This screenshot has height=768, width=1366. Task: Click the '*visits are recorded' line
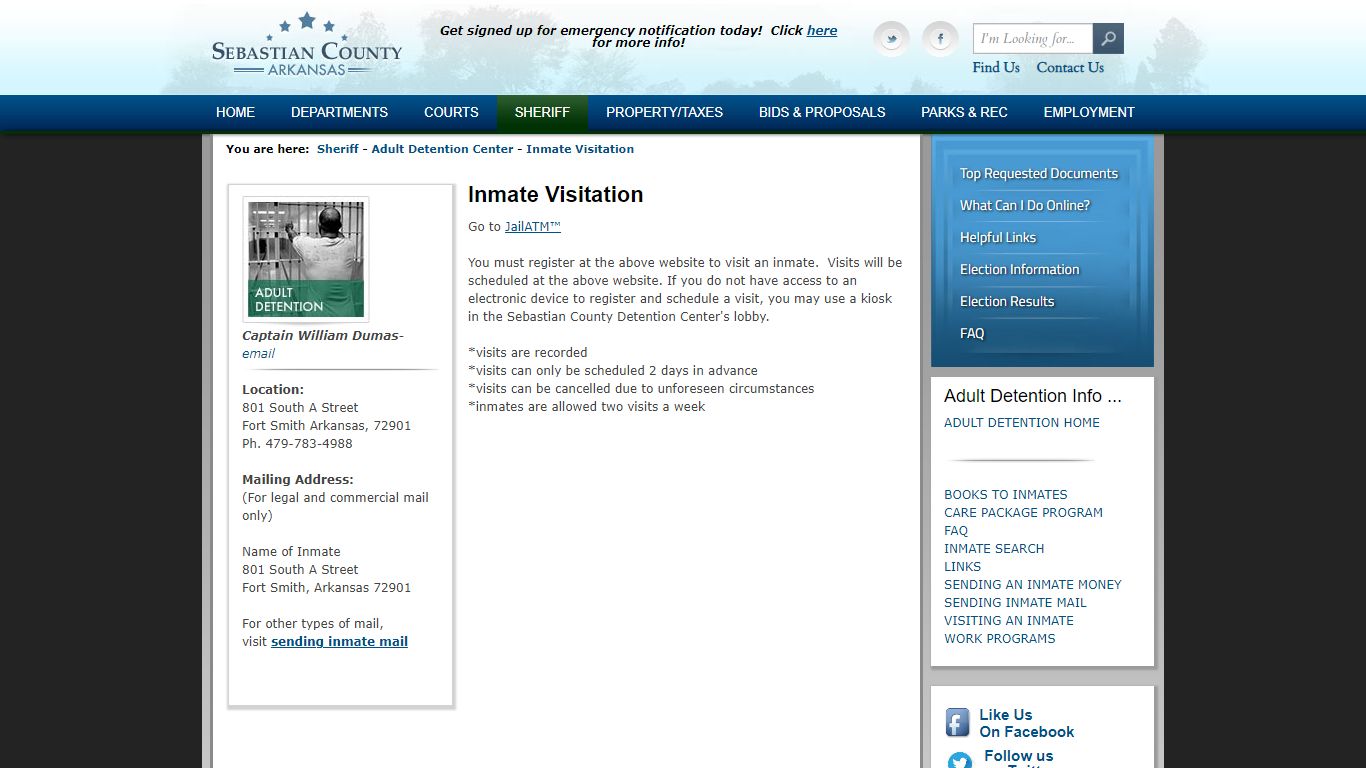click(528, 353)
